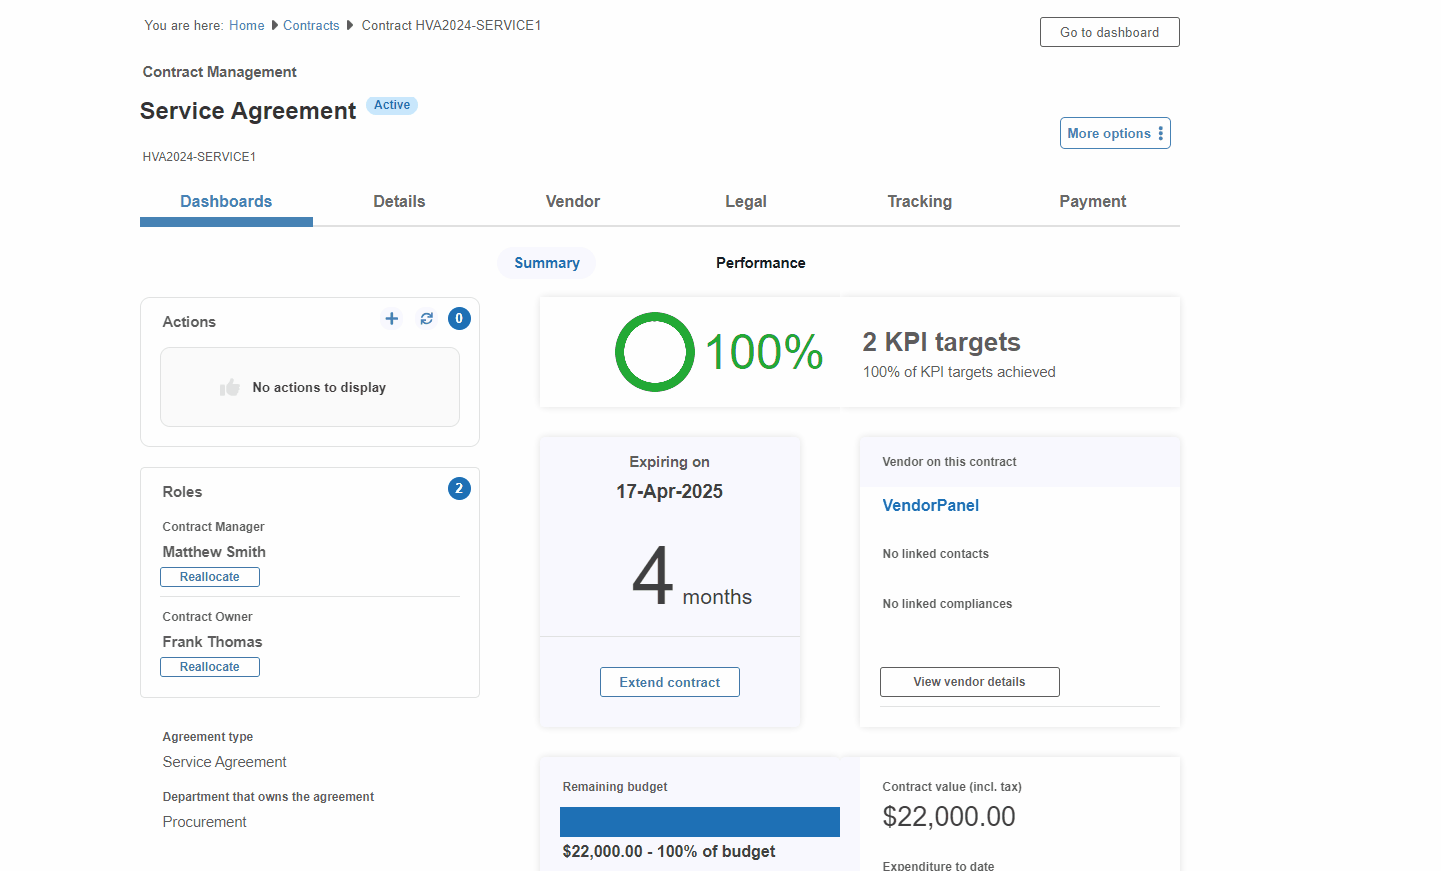Show the Performance dashboard view
The width and height of the screenshot is (1441, 871).
tap(760, 263)
